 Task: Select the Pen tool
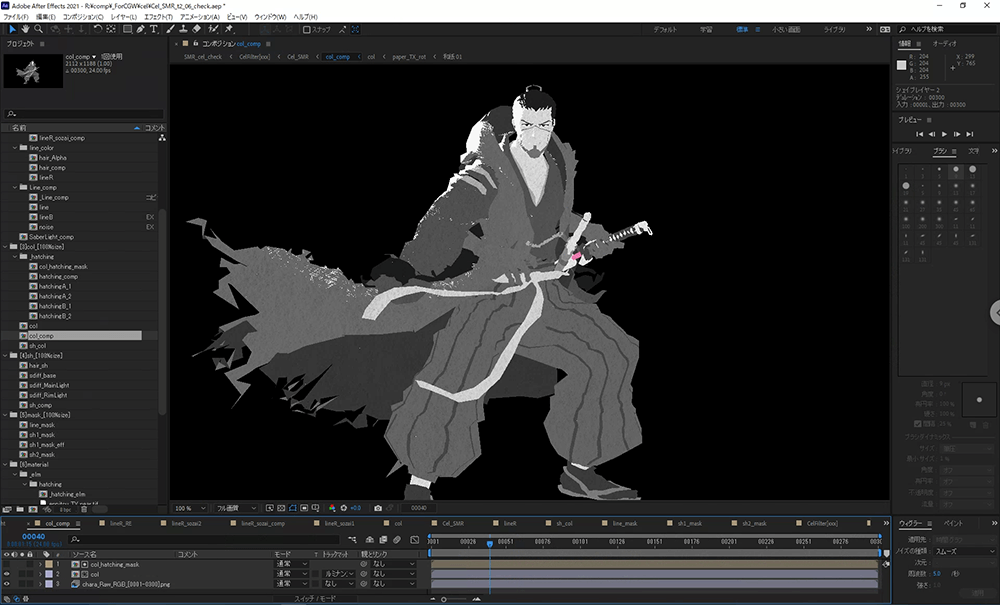[140, 29]
